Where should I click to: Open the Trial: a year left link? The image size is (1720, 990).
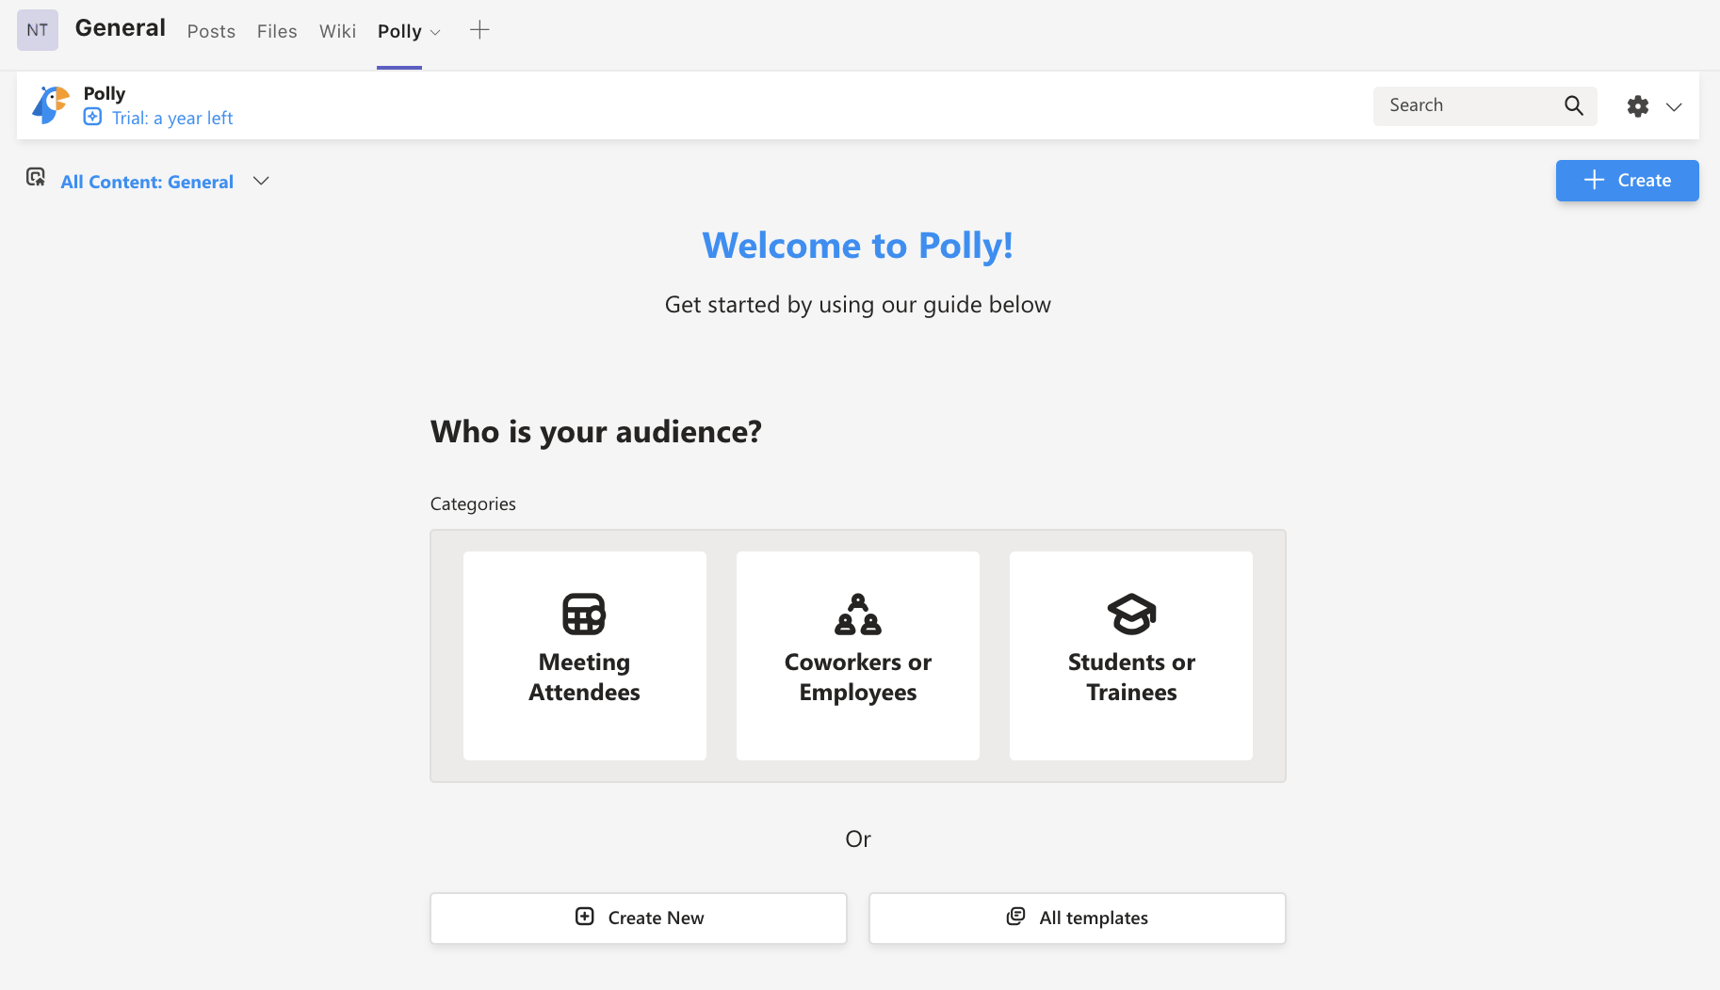click(x=171, y=117)
